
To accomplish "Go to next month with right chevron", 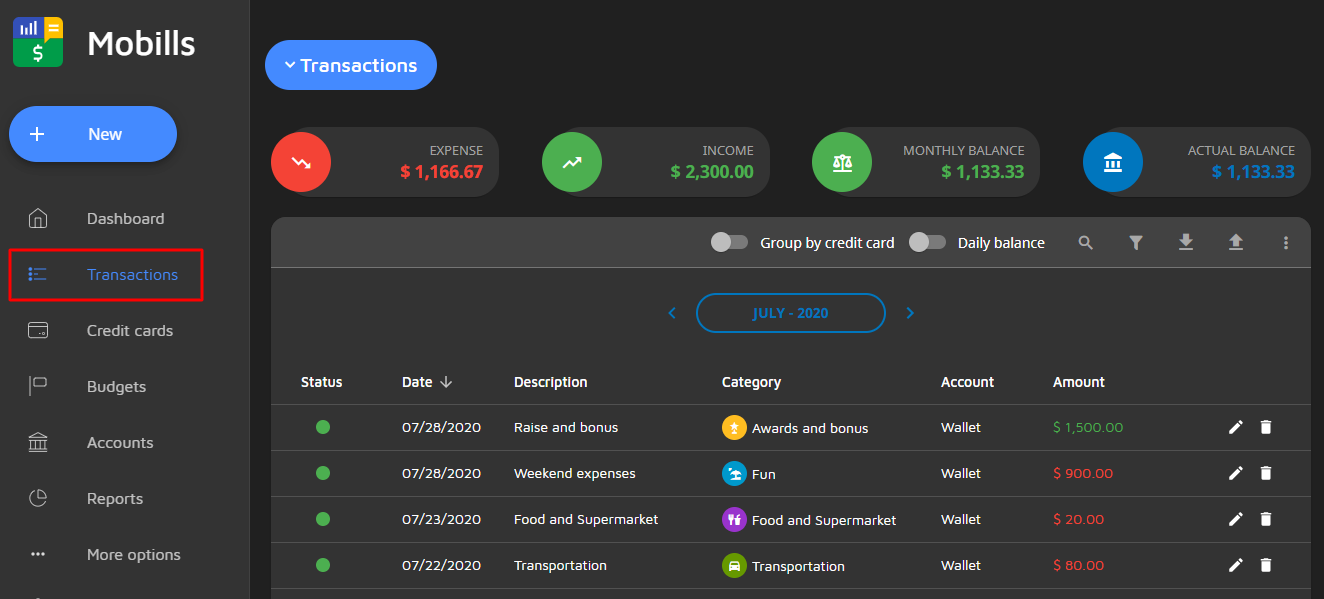I will pos(910,313).
